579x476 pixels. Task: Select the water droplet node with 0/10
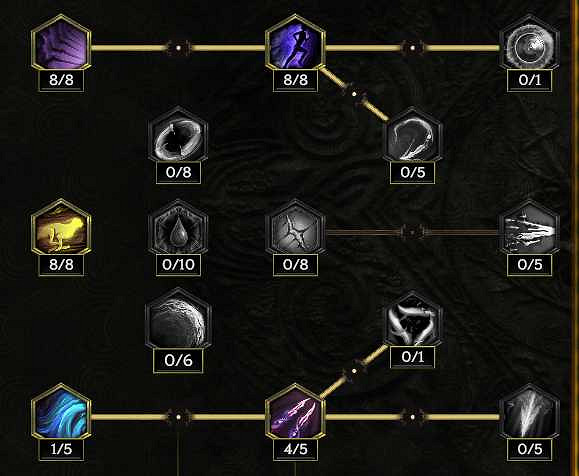(x=178, y=228)
